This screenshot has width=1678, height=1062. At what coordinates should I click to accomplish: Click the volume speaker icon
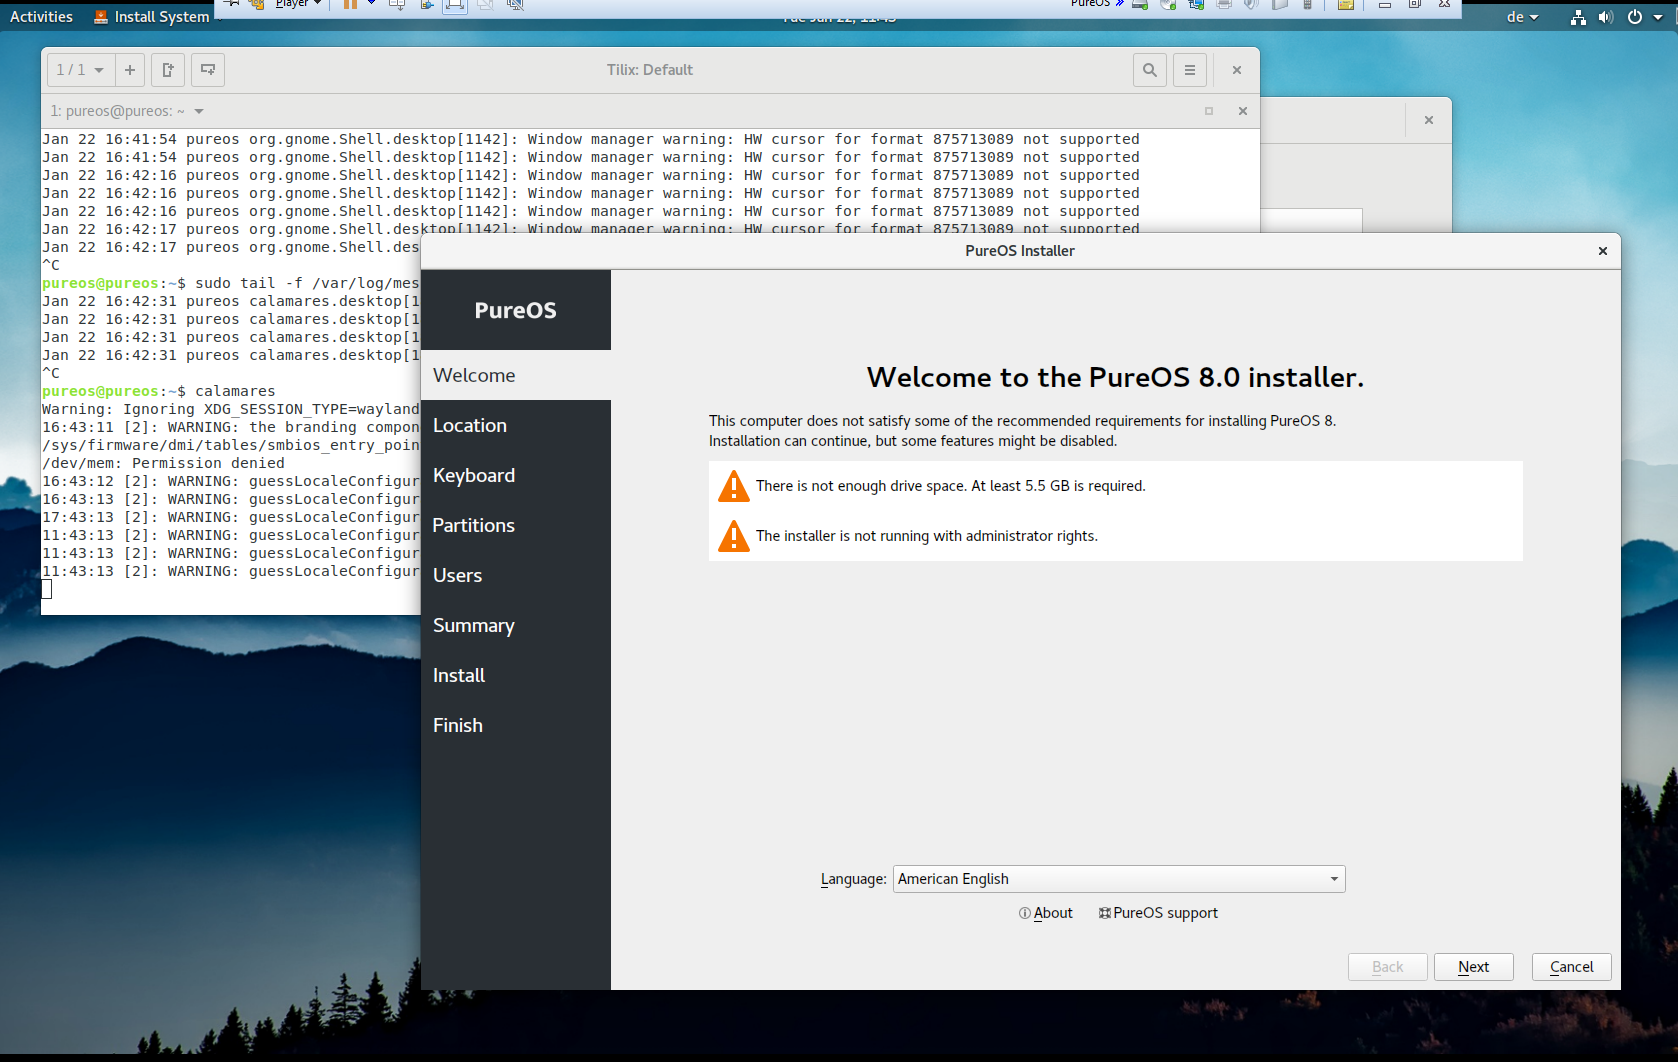[x=1605, y=17]
